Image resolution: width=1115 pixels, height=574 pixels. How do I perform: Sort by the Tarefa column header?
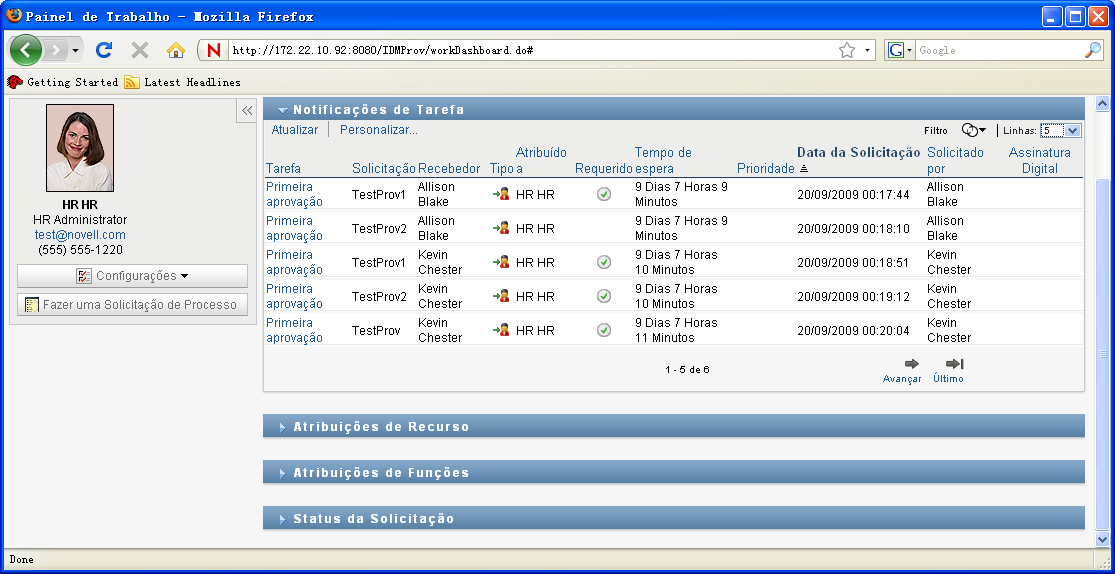[x=283, y=169]
